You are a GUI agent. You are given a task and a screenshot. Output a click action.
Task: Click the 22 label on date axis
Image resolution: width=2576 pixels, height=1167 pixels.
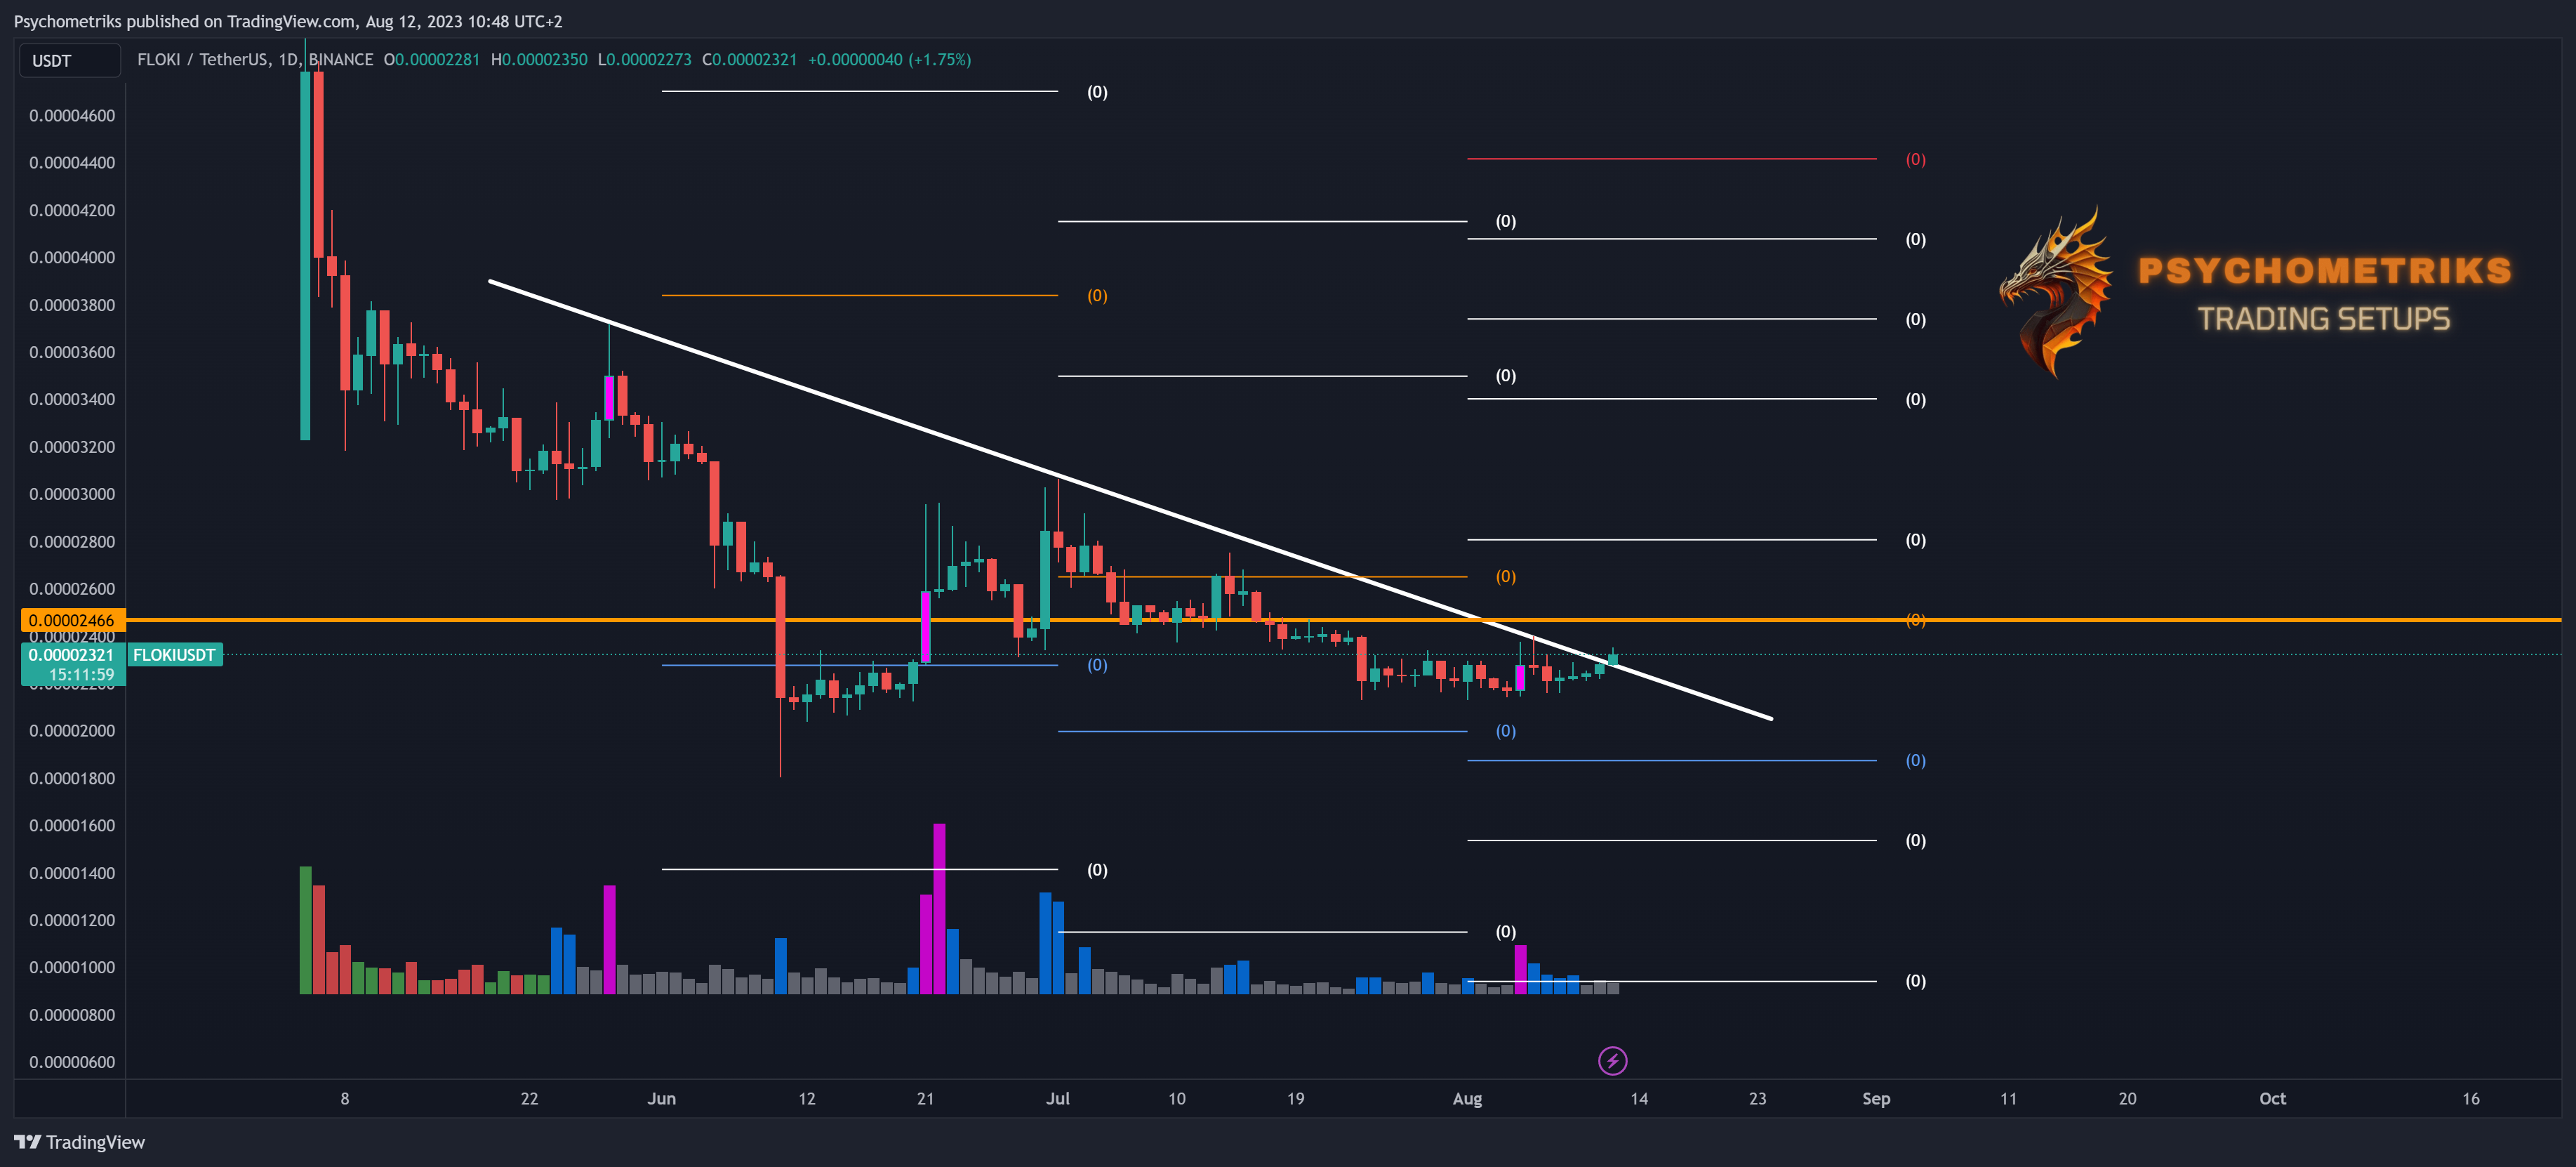[x=529, y=1098]
